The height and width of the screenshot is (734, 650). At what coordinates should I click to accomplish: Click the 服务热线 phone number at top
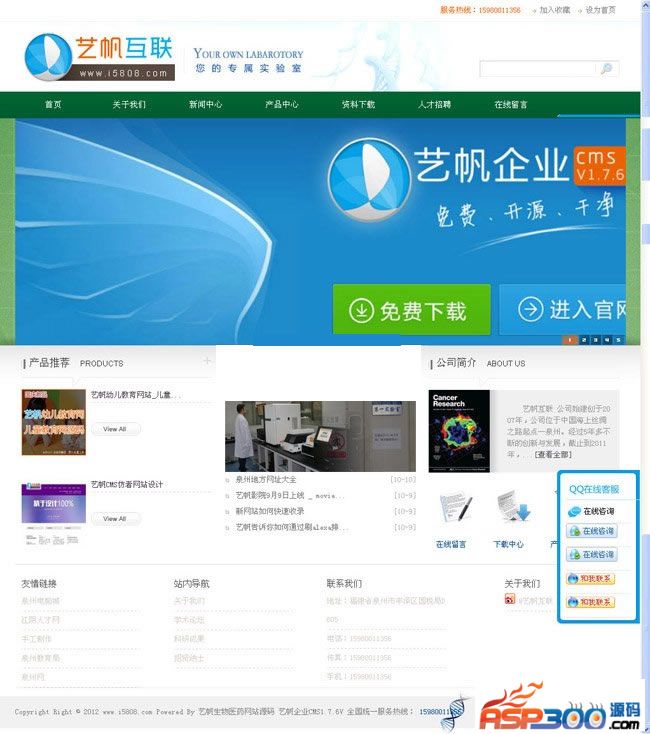499,10
